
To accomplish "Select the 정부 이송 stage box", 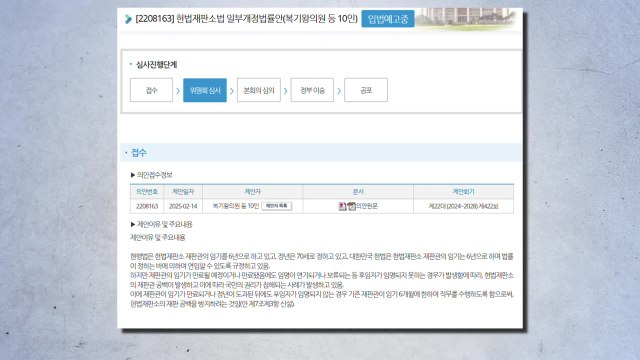I will click(312, 90).
